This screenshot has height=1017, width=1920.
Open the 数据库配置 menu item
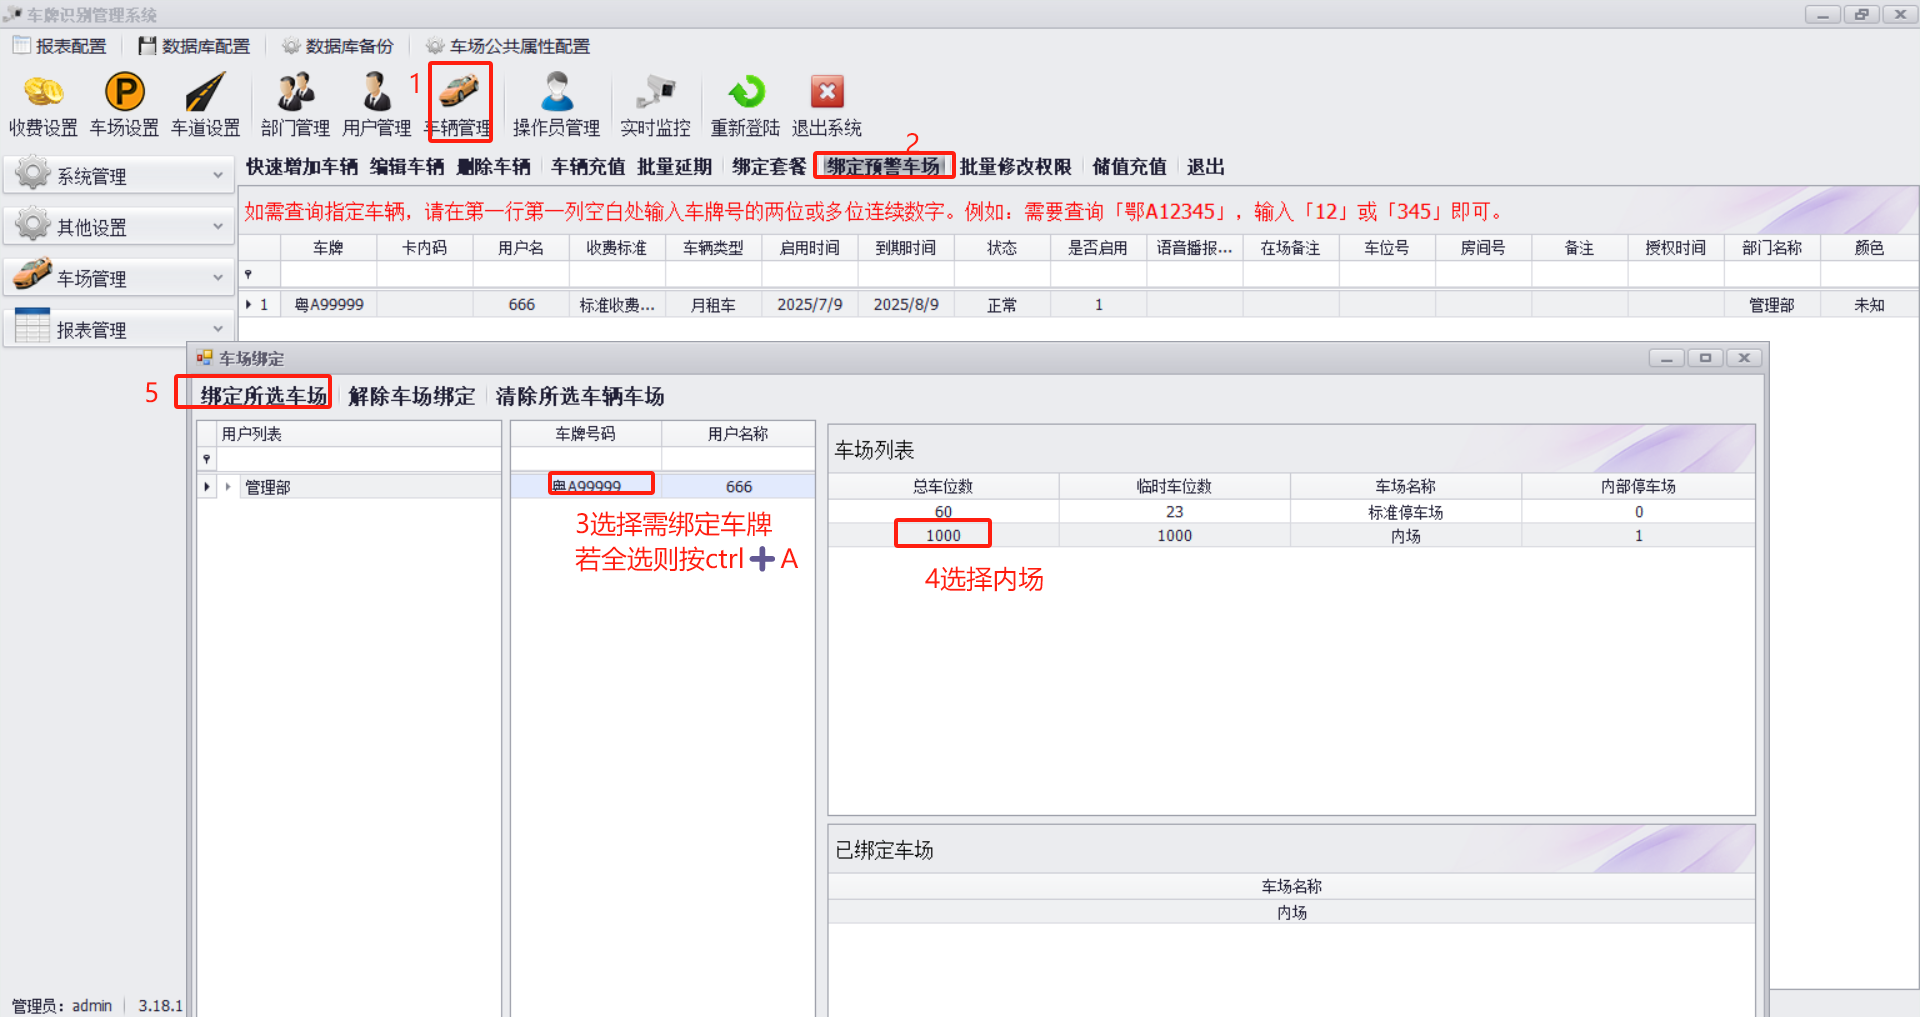click(x=195, y=46)
